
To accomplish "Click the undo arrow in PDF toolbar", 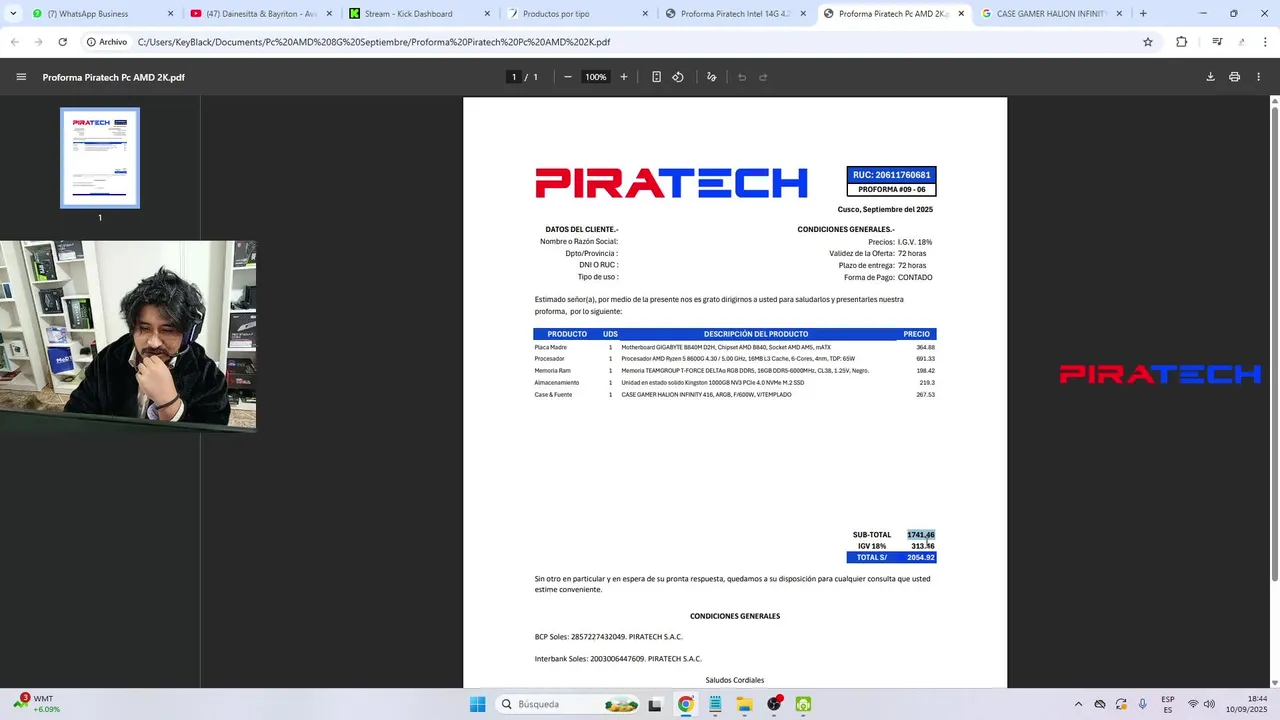I will point(742,77).
